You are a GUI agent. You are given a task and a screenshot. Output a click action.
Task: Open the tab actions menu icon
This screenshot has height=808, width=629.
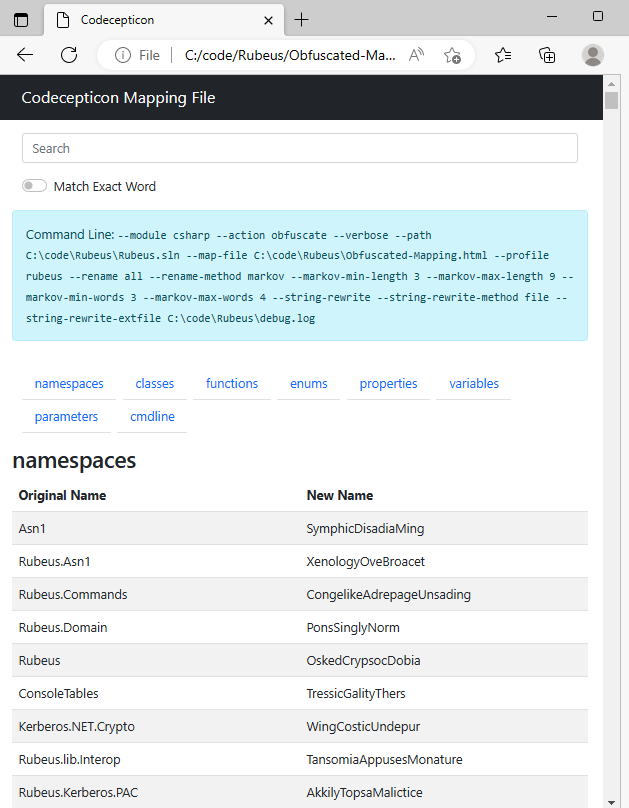click(x=21, y=20)
